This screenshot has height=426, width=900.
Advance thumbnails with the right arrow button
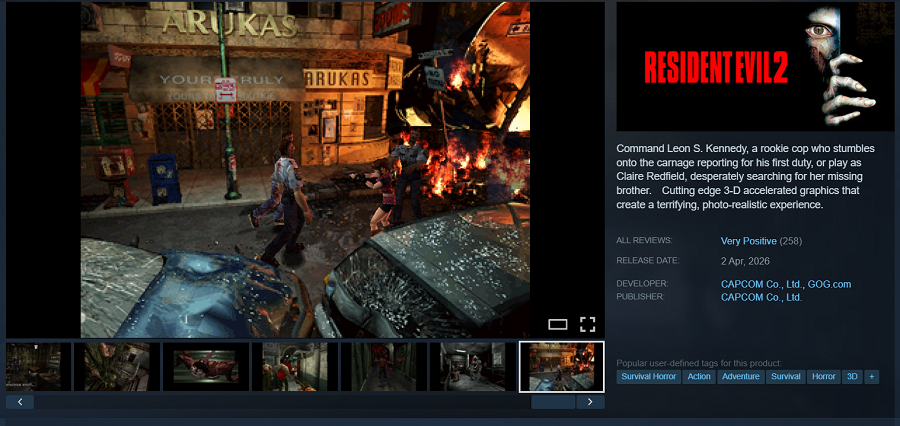point(590,402)
